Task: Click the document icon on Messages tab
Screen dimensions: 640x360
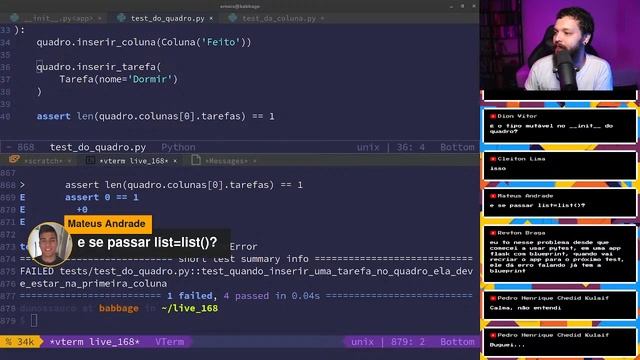Action: [x=196, y=160]
